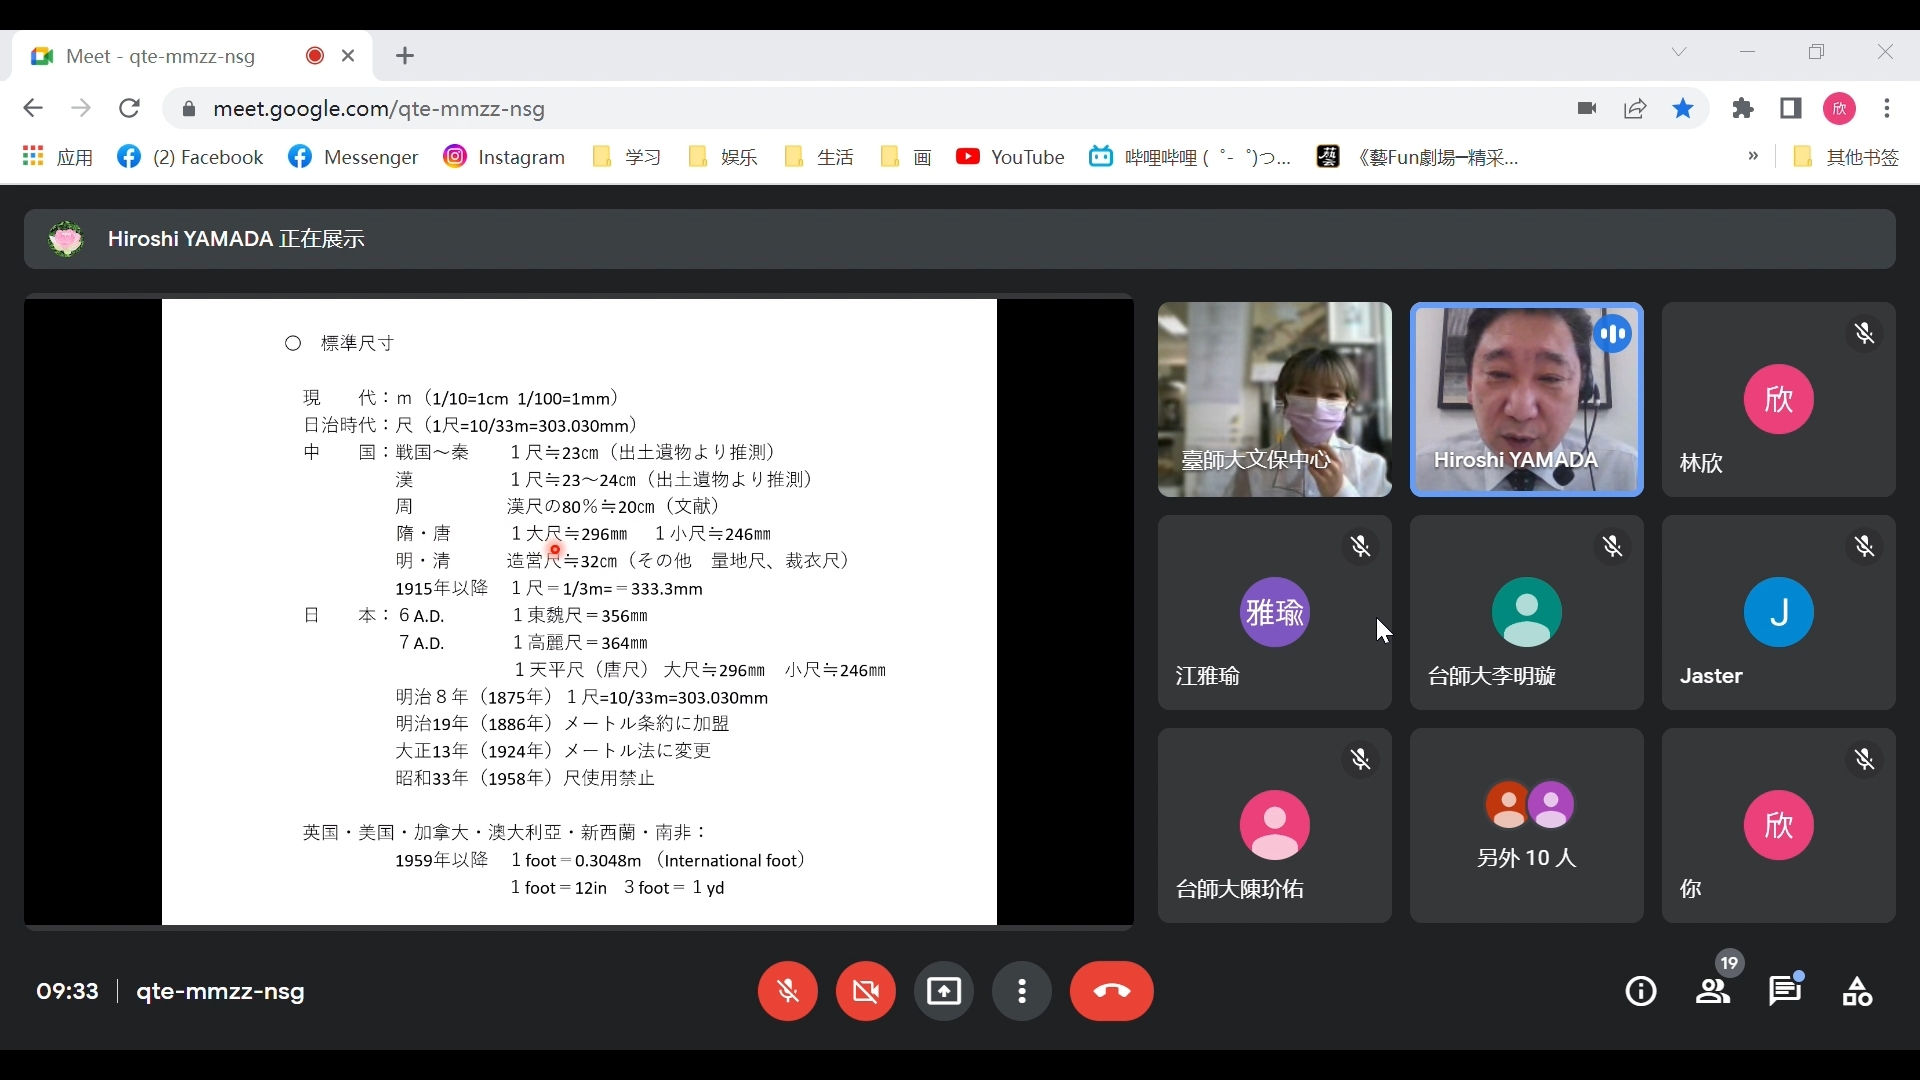
Task: Turn on camera with the video button
Action: coord(866,992)
